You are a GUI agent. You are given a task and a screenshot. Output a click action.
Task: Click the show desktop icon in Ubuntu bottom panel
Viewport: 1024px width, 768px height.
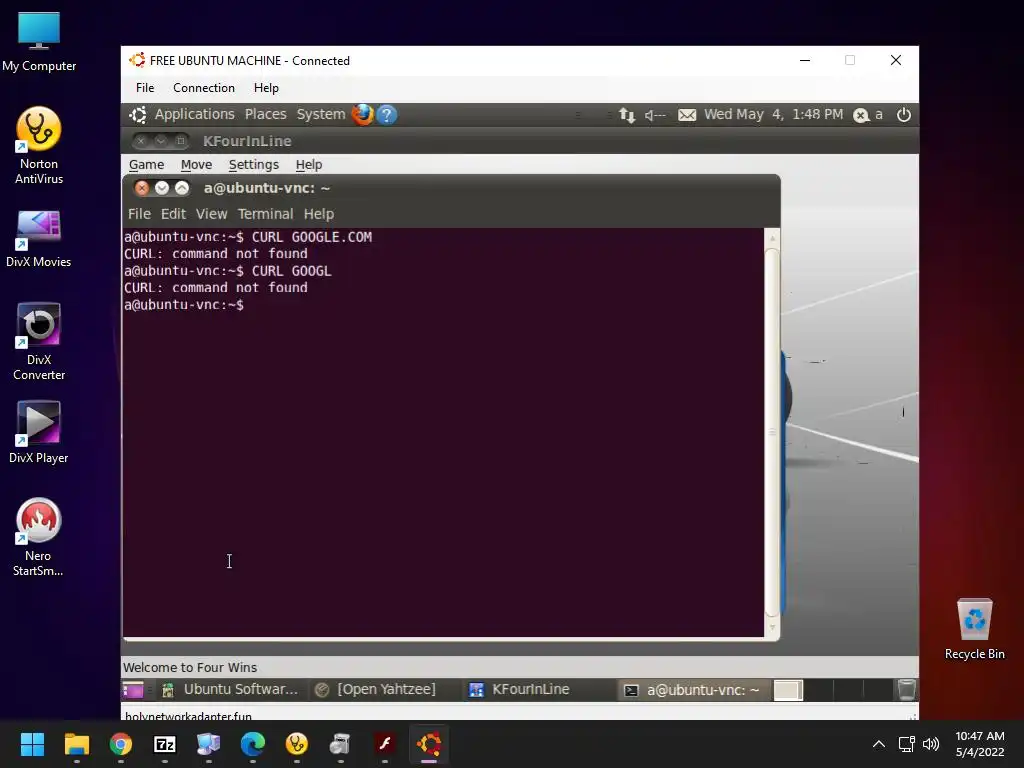(133, 690)
